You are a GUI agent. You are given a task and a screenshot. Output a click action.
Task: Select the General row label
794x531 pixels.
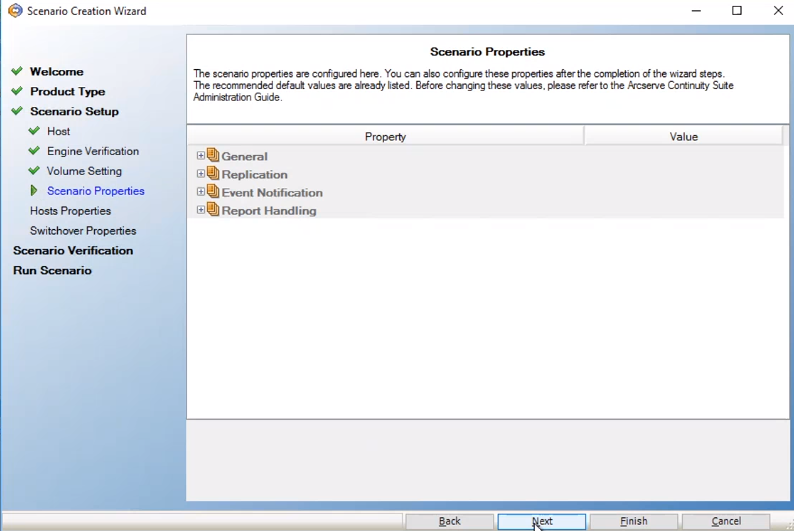pos(245,156)
